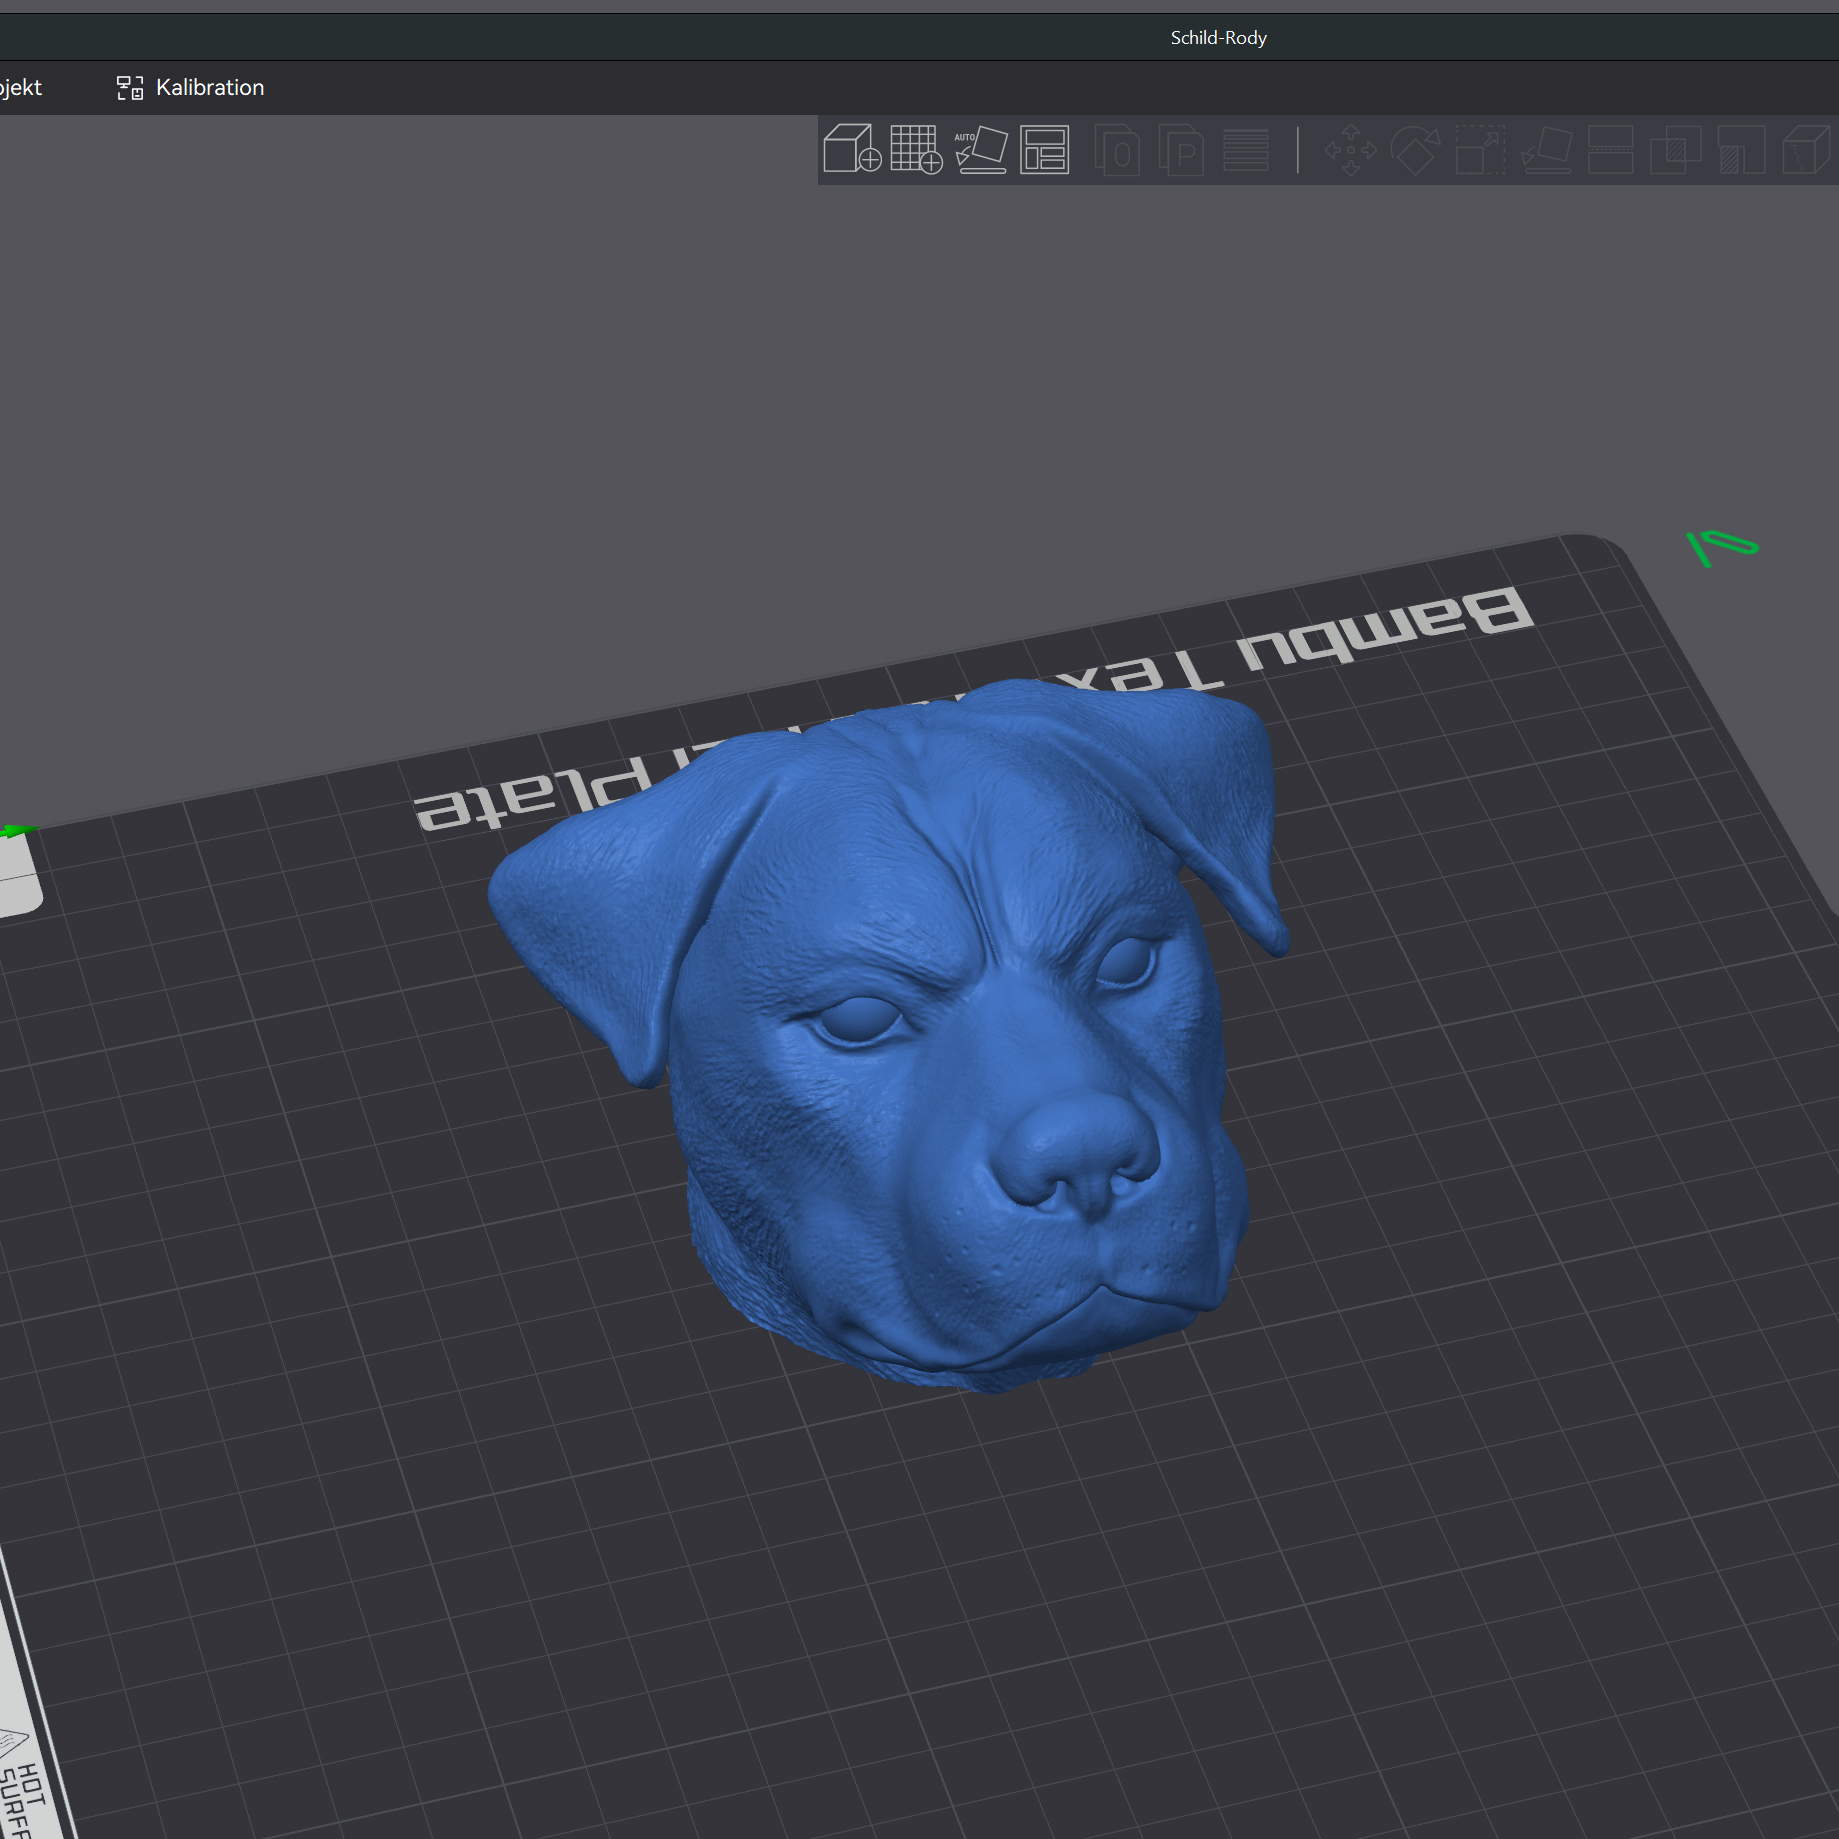1839x1839 pixels.
Task: Click the Schild-Rody title text
Action: tap(1218, 38)
